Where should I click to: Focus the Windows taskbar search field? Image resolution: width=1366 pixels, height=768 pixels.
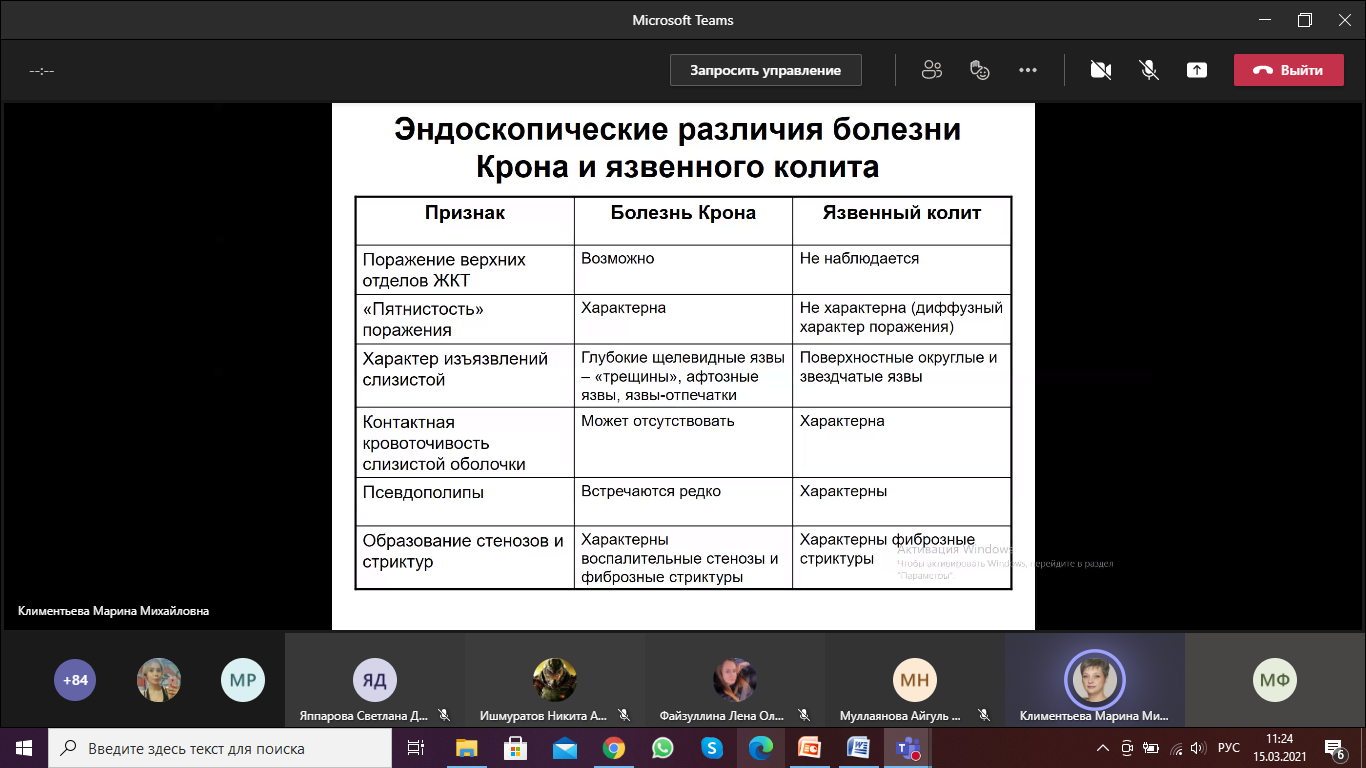(220, 748)
